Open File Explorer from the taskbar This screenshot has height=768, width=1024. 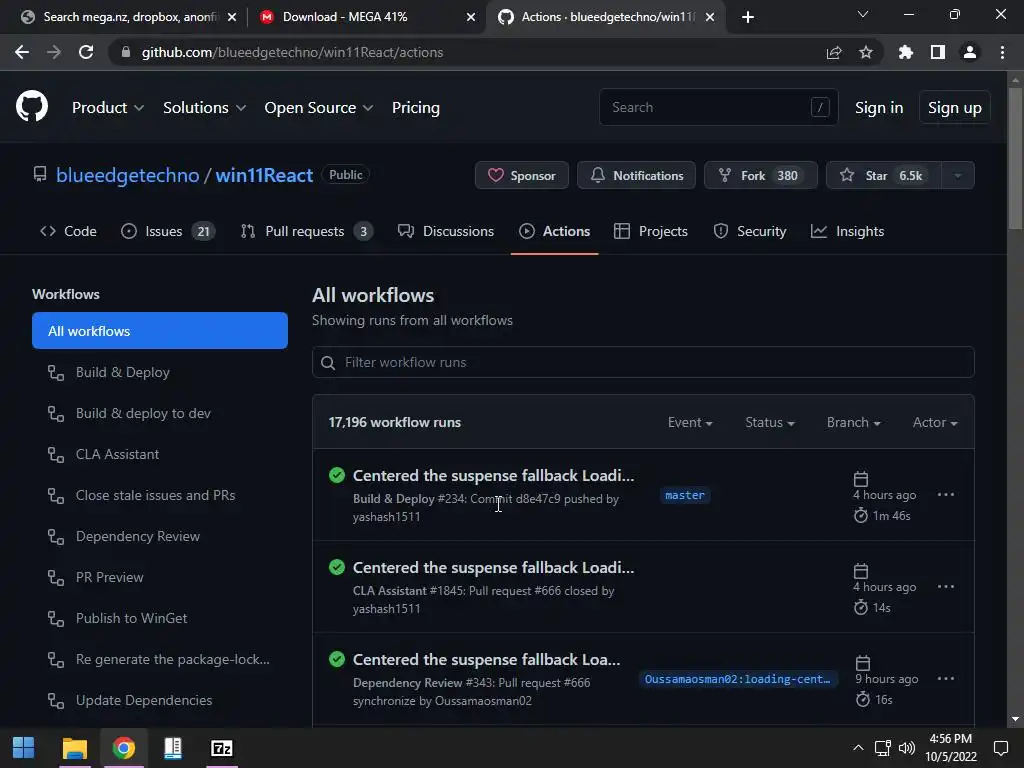74,748
